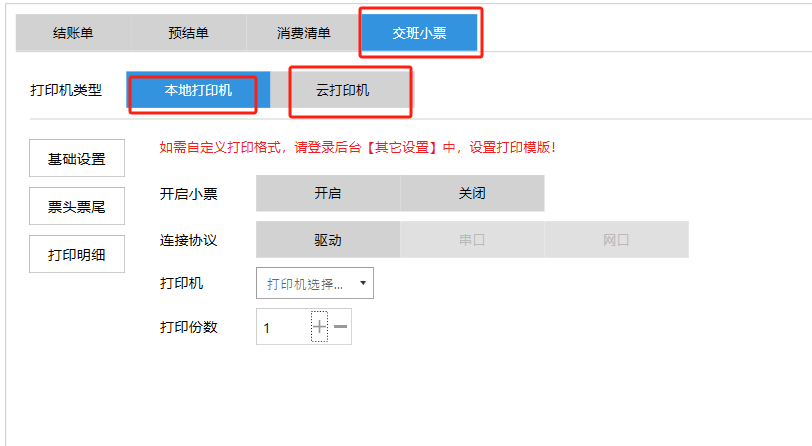
Task: Open 票头票尾 settings
Action: point(77,207)
